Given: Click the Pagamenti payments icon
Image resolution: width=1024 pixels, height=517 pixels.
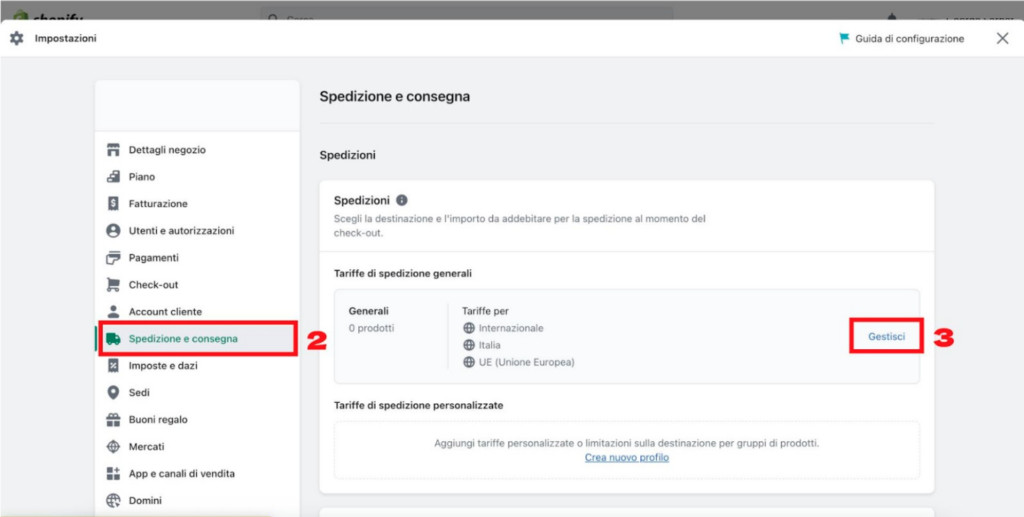Looking at the screenshot, I should pos(113,258).
